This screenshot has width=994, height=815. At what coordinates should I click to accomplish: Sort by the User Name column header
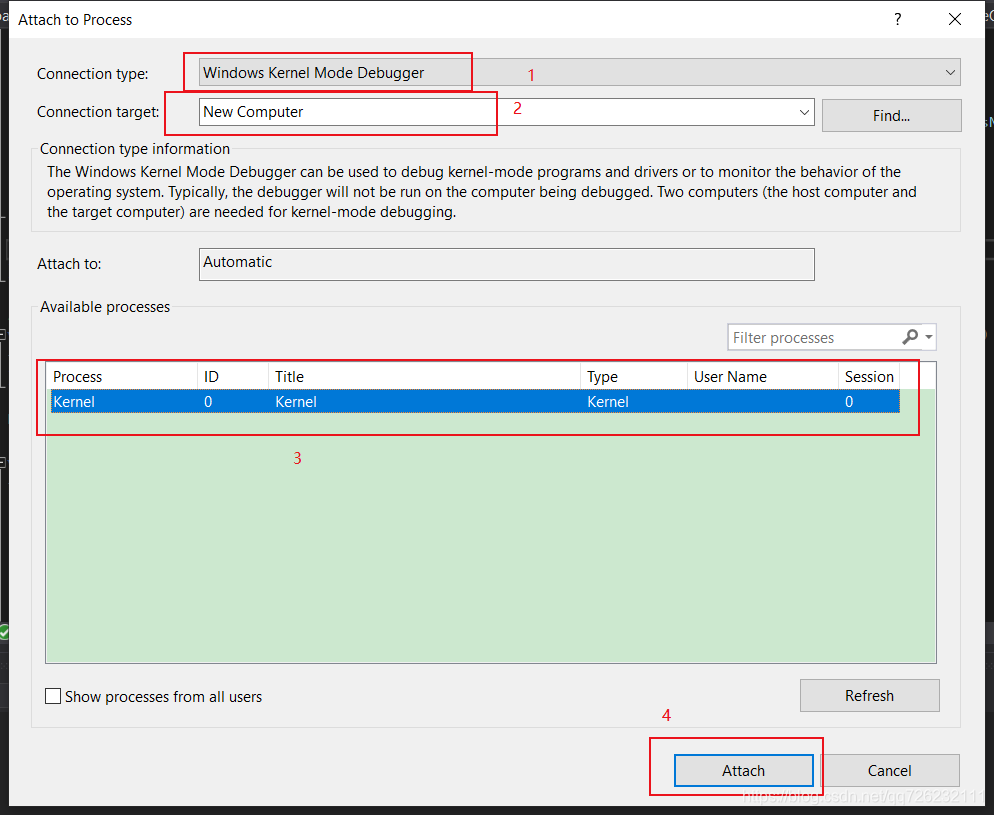[763, 376]
